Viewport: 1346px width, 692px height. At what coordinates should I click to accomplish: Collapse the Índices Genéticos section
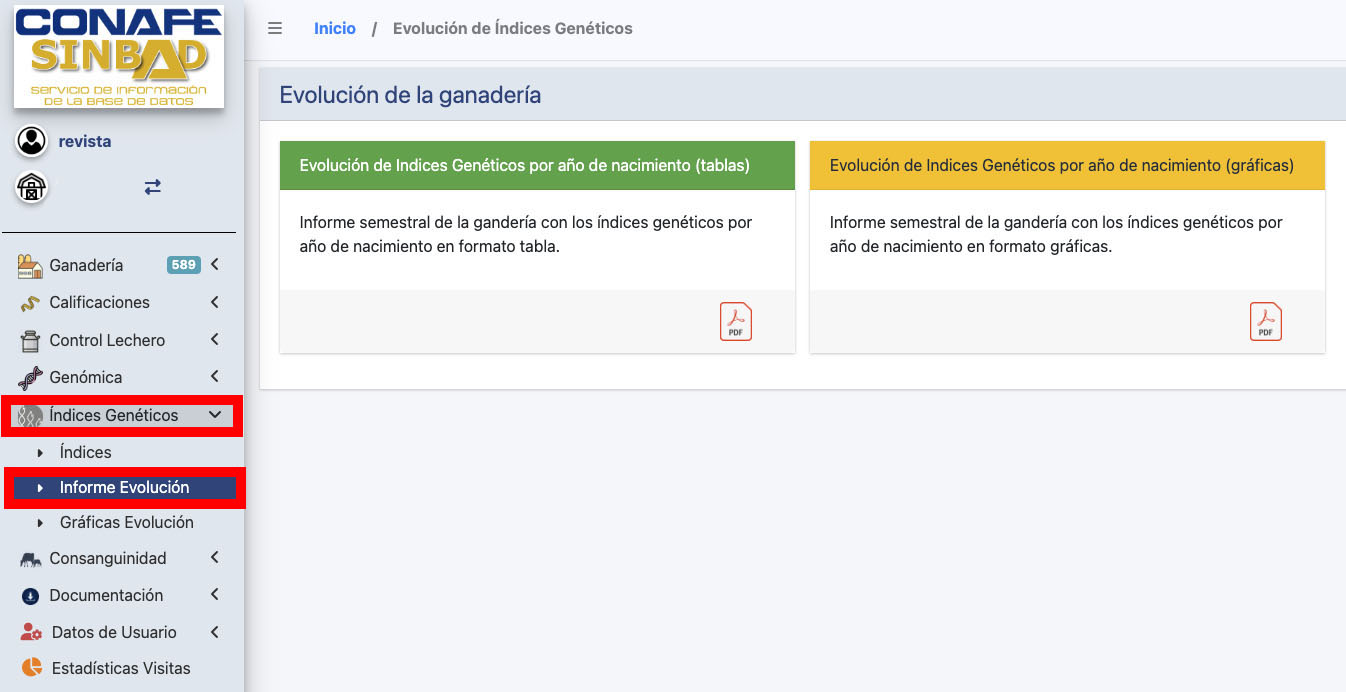tap(214, 415)
